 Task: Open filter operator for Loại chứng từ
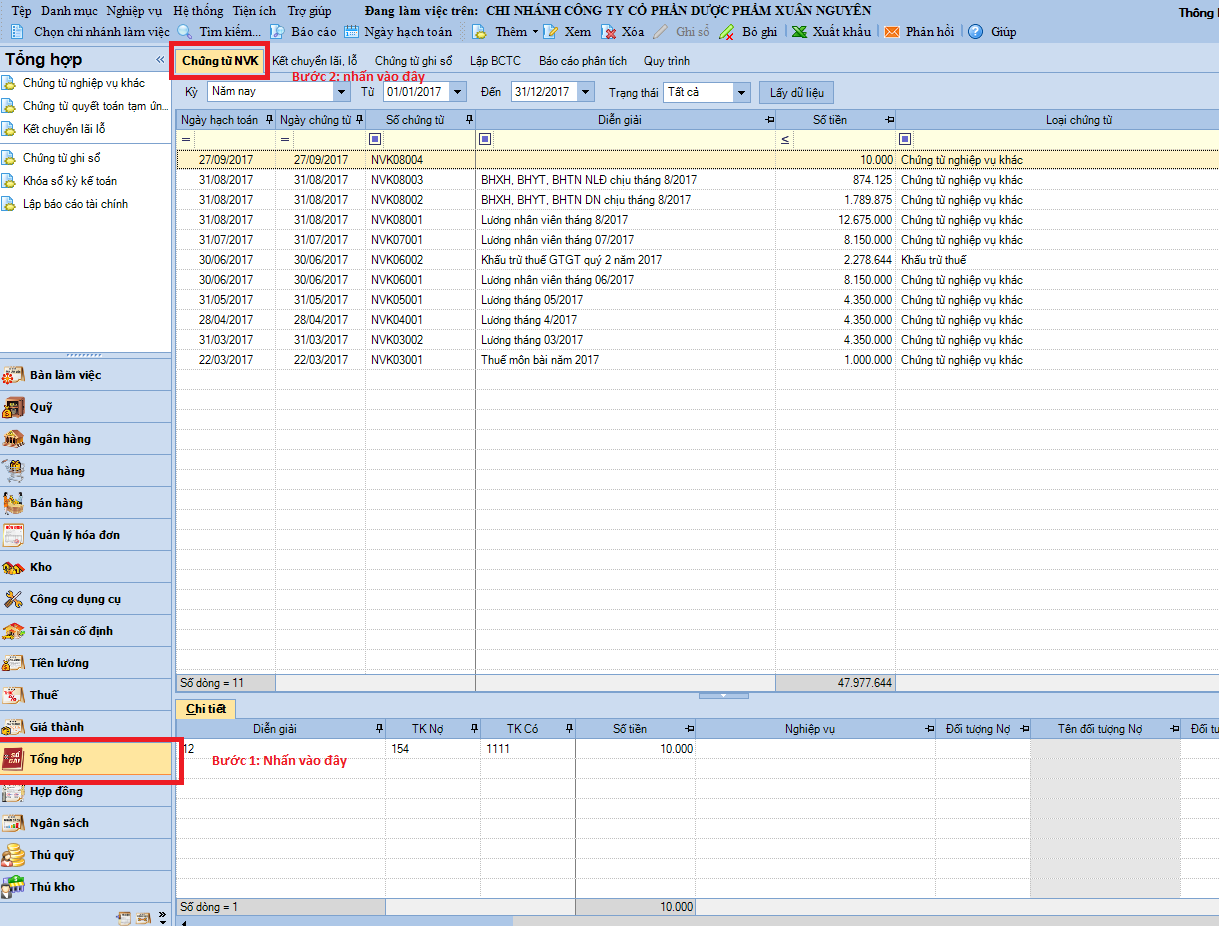[905, 139]
